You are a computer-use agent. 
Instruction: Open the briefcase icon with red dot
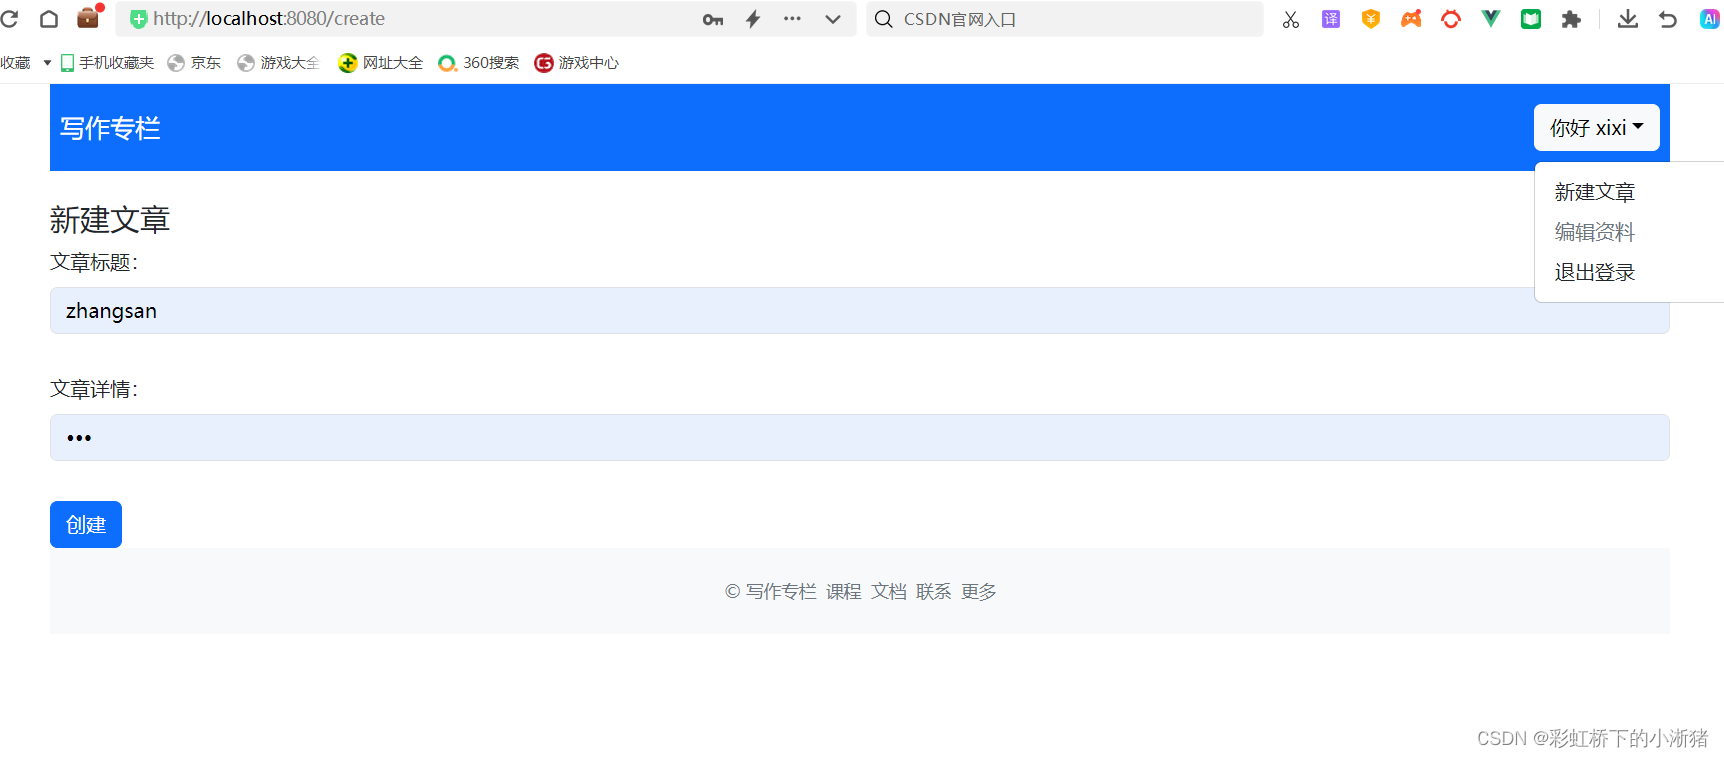[x=89, y=17]
